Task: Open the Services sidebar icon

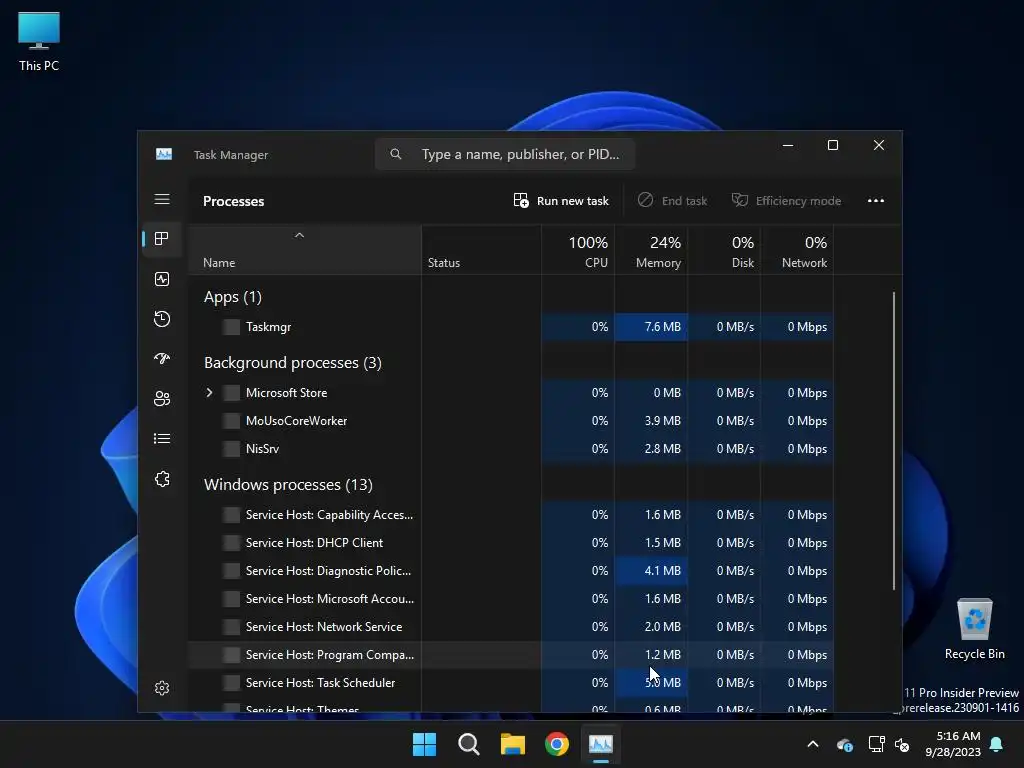Action: click(x=162, y=479)
